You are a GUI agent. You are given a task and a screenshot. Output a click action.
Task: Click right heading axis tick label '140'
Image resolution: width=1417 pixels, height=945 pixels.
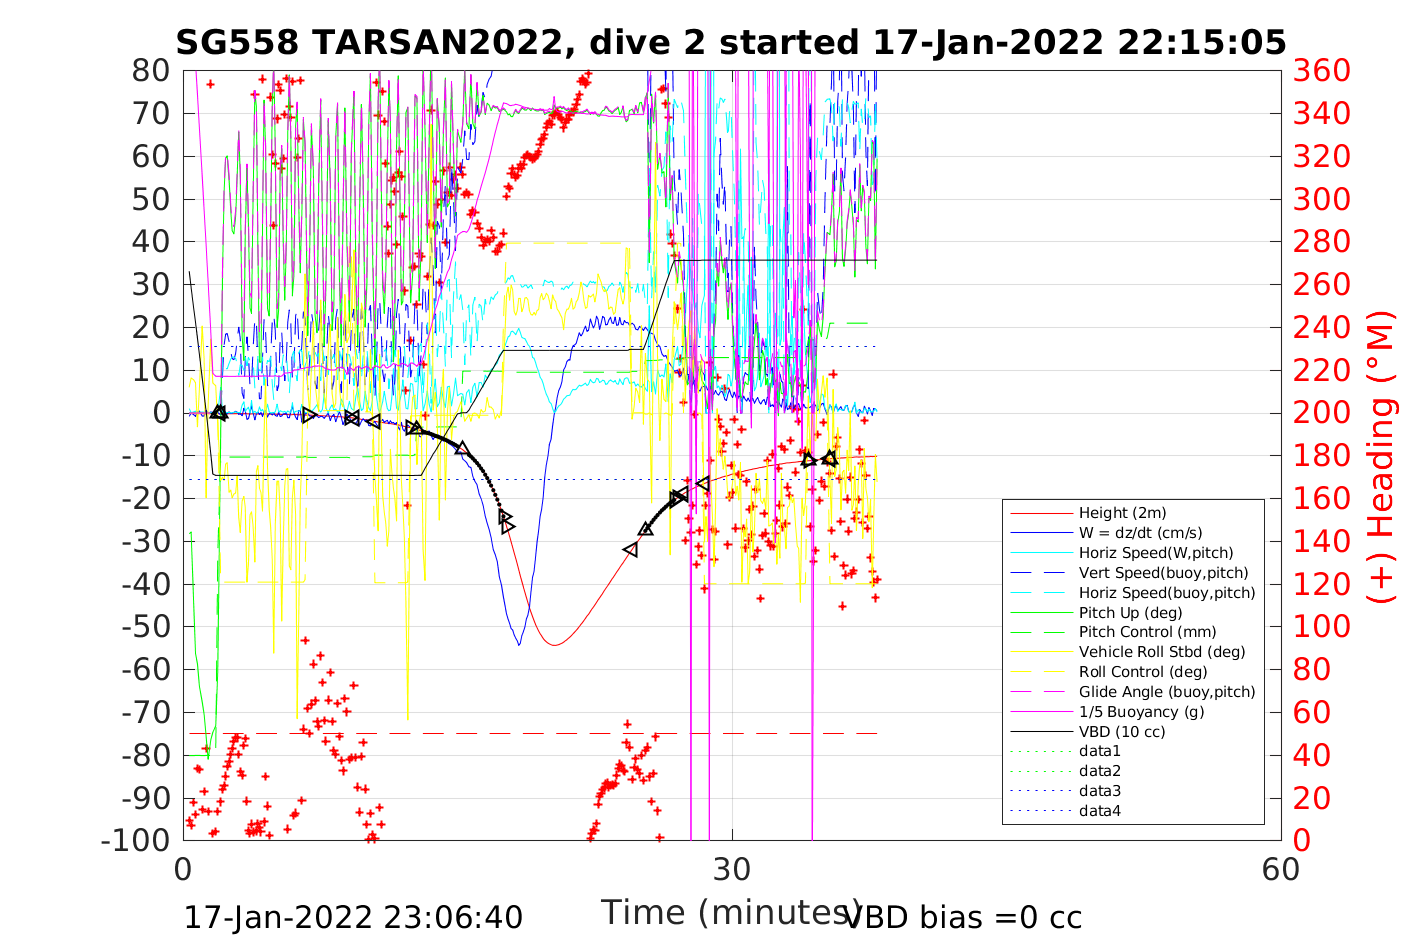1322,541
